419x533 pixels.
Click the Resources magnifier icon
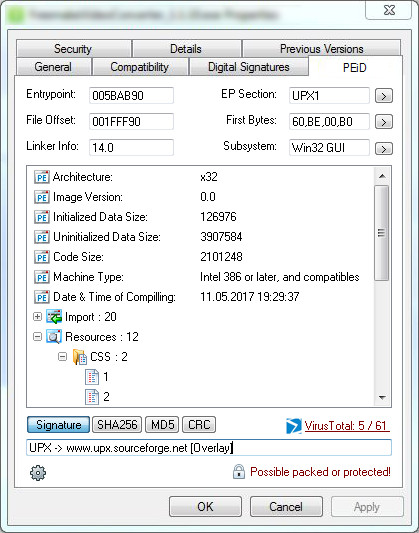54,337
